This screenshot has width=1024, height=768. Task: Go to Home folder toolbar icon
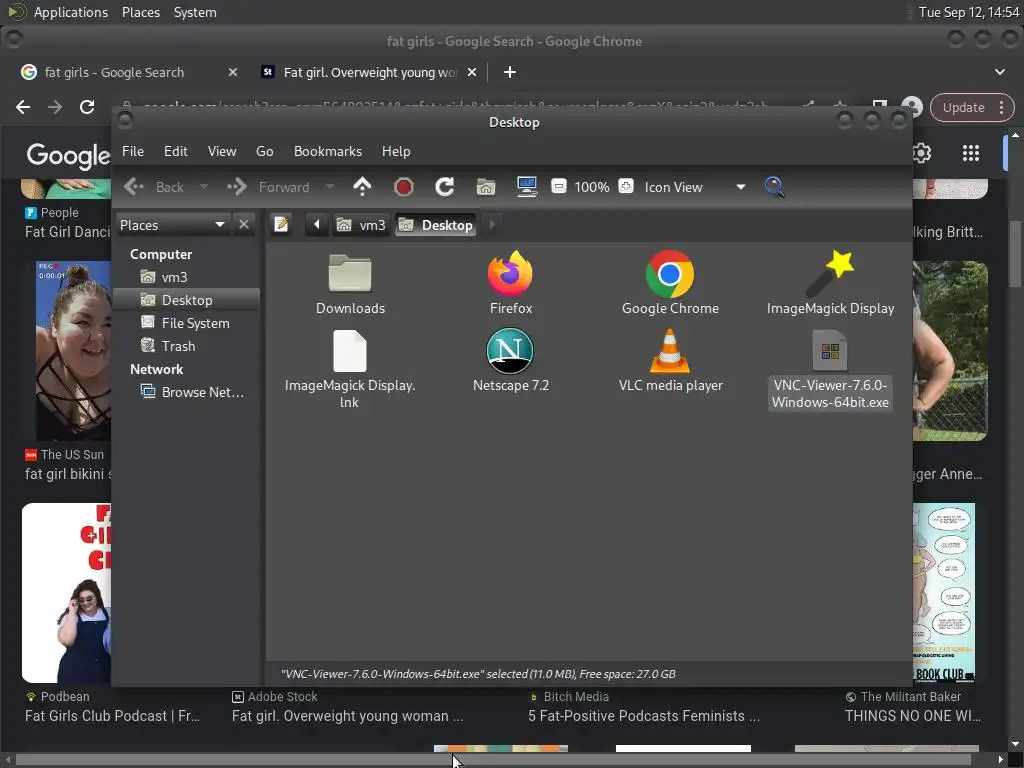pyautogui.click(x=485, y=187)
